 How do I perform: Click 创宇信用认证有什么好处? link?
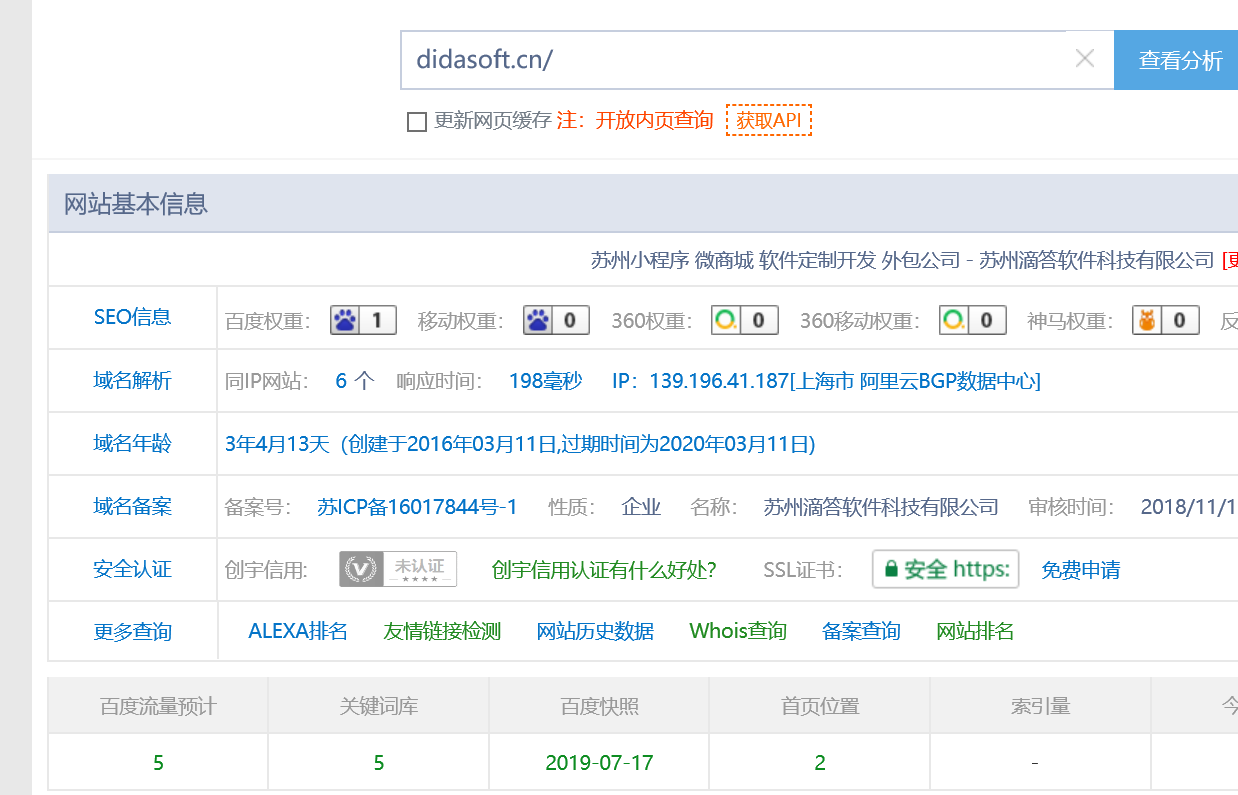point(604,570)
